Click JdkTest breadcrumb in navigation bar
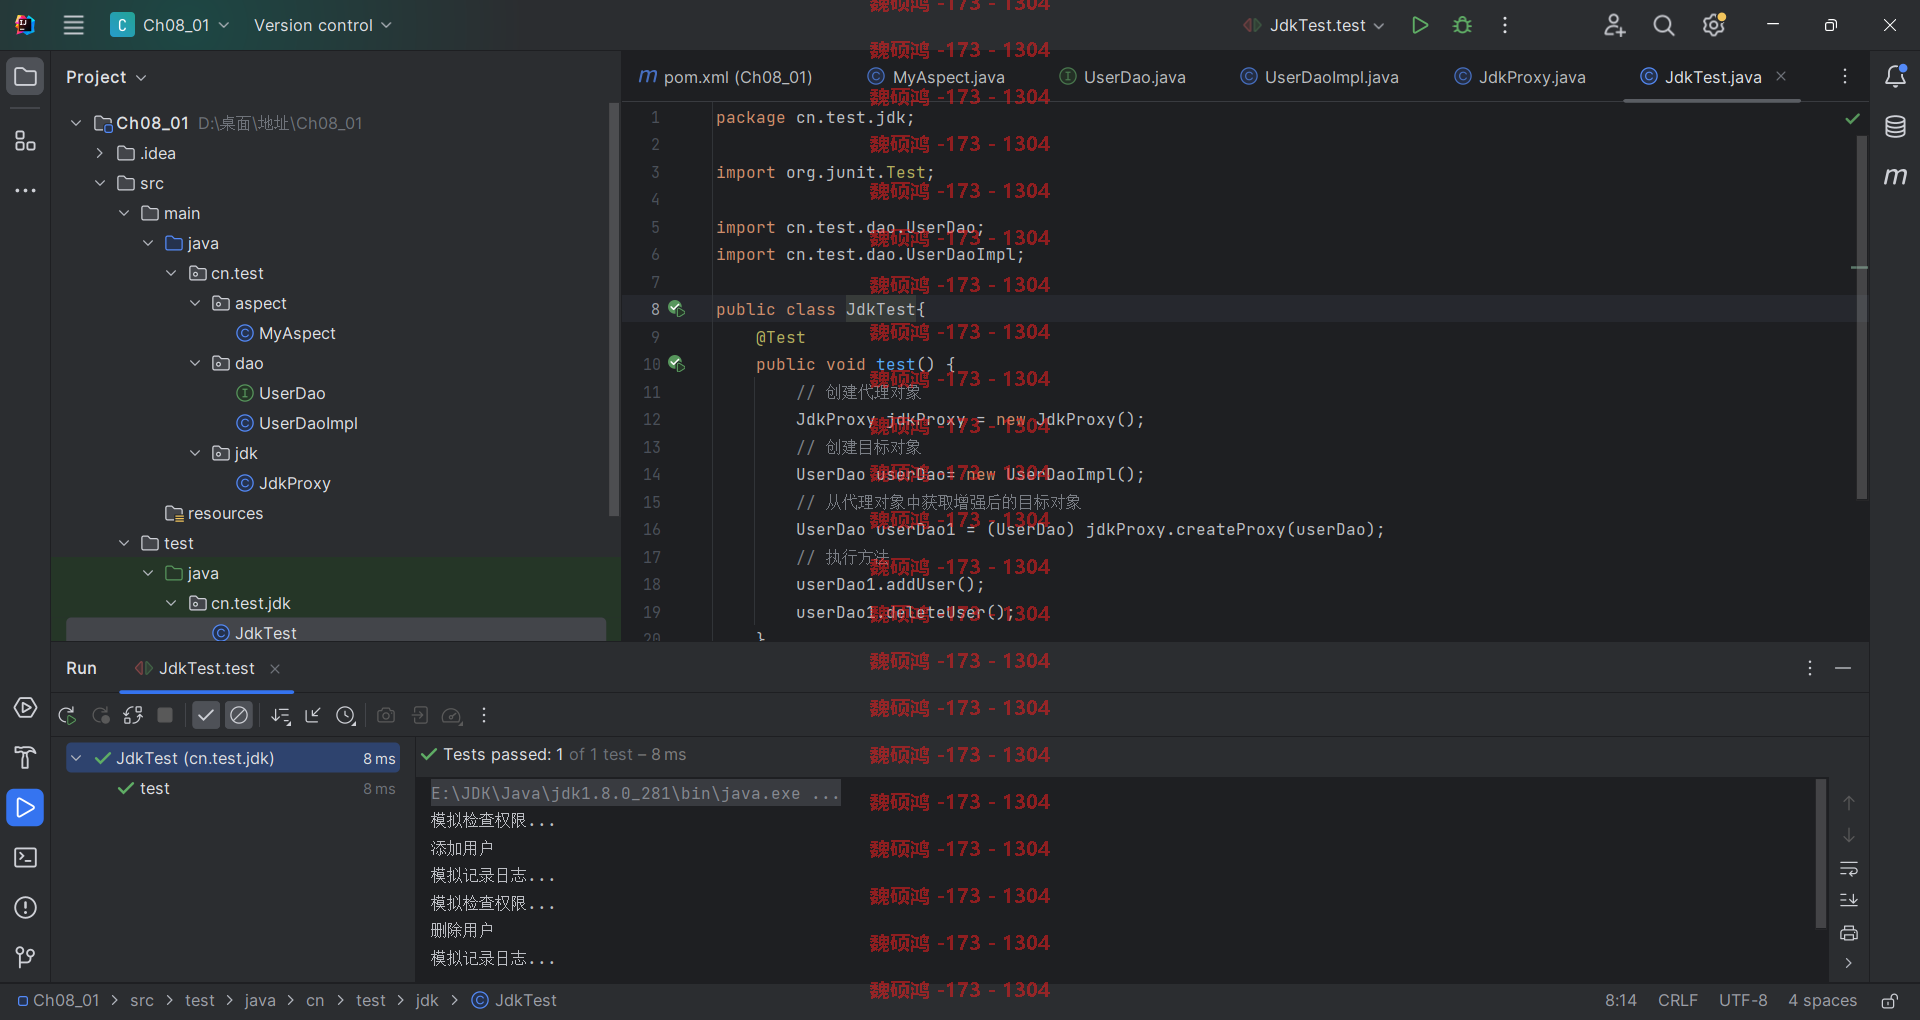 (515, 1001)
